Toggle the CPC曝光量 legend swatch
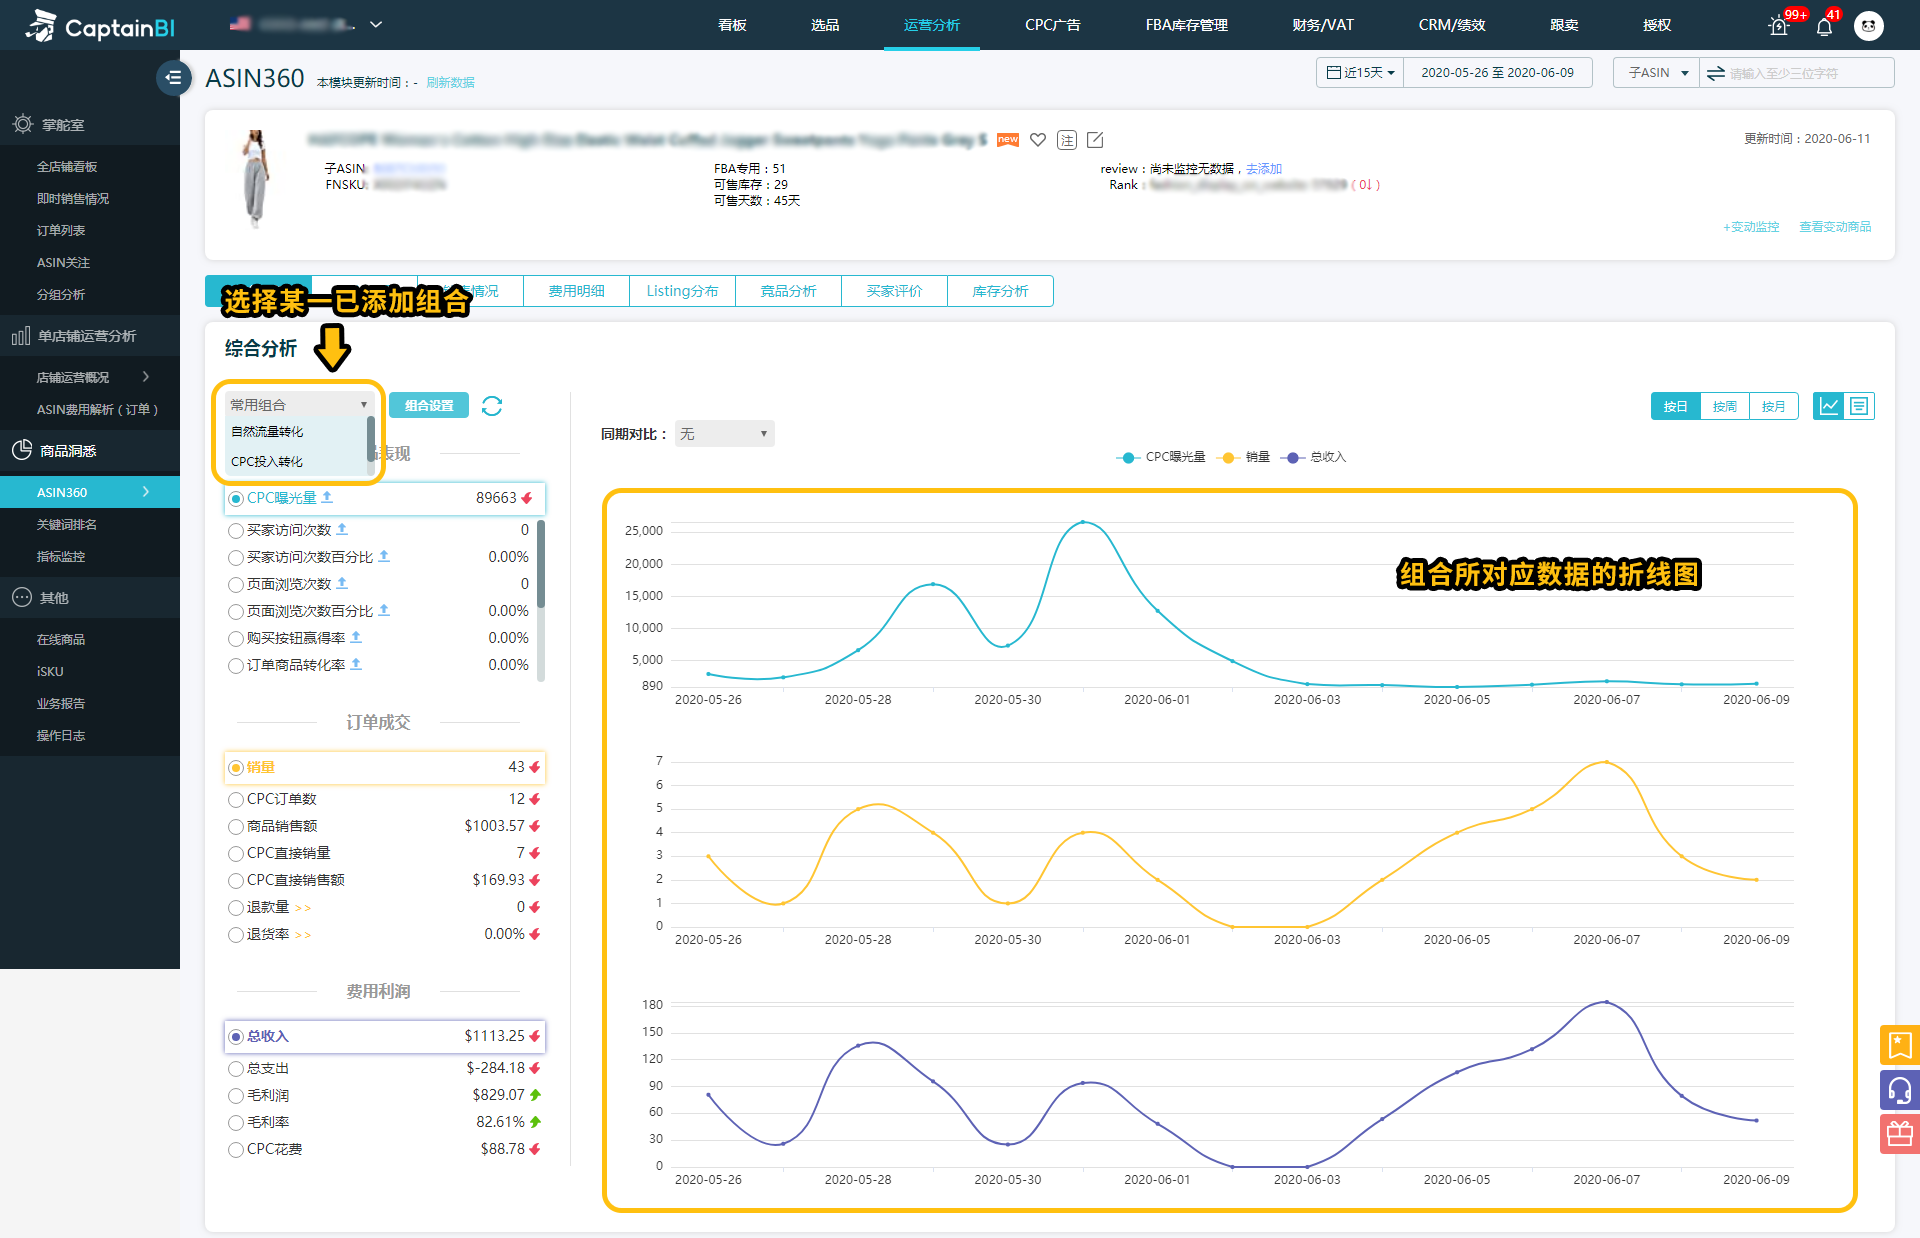The image size is (1920, 1238). click(1127, 457)
